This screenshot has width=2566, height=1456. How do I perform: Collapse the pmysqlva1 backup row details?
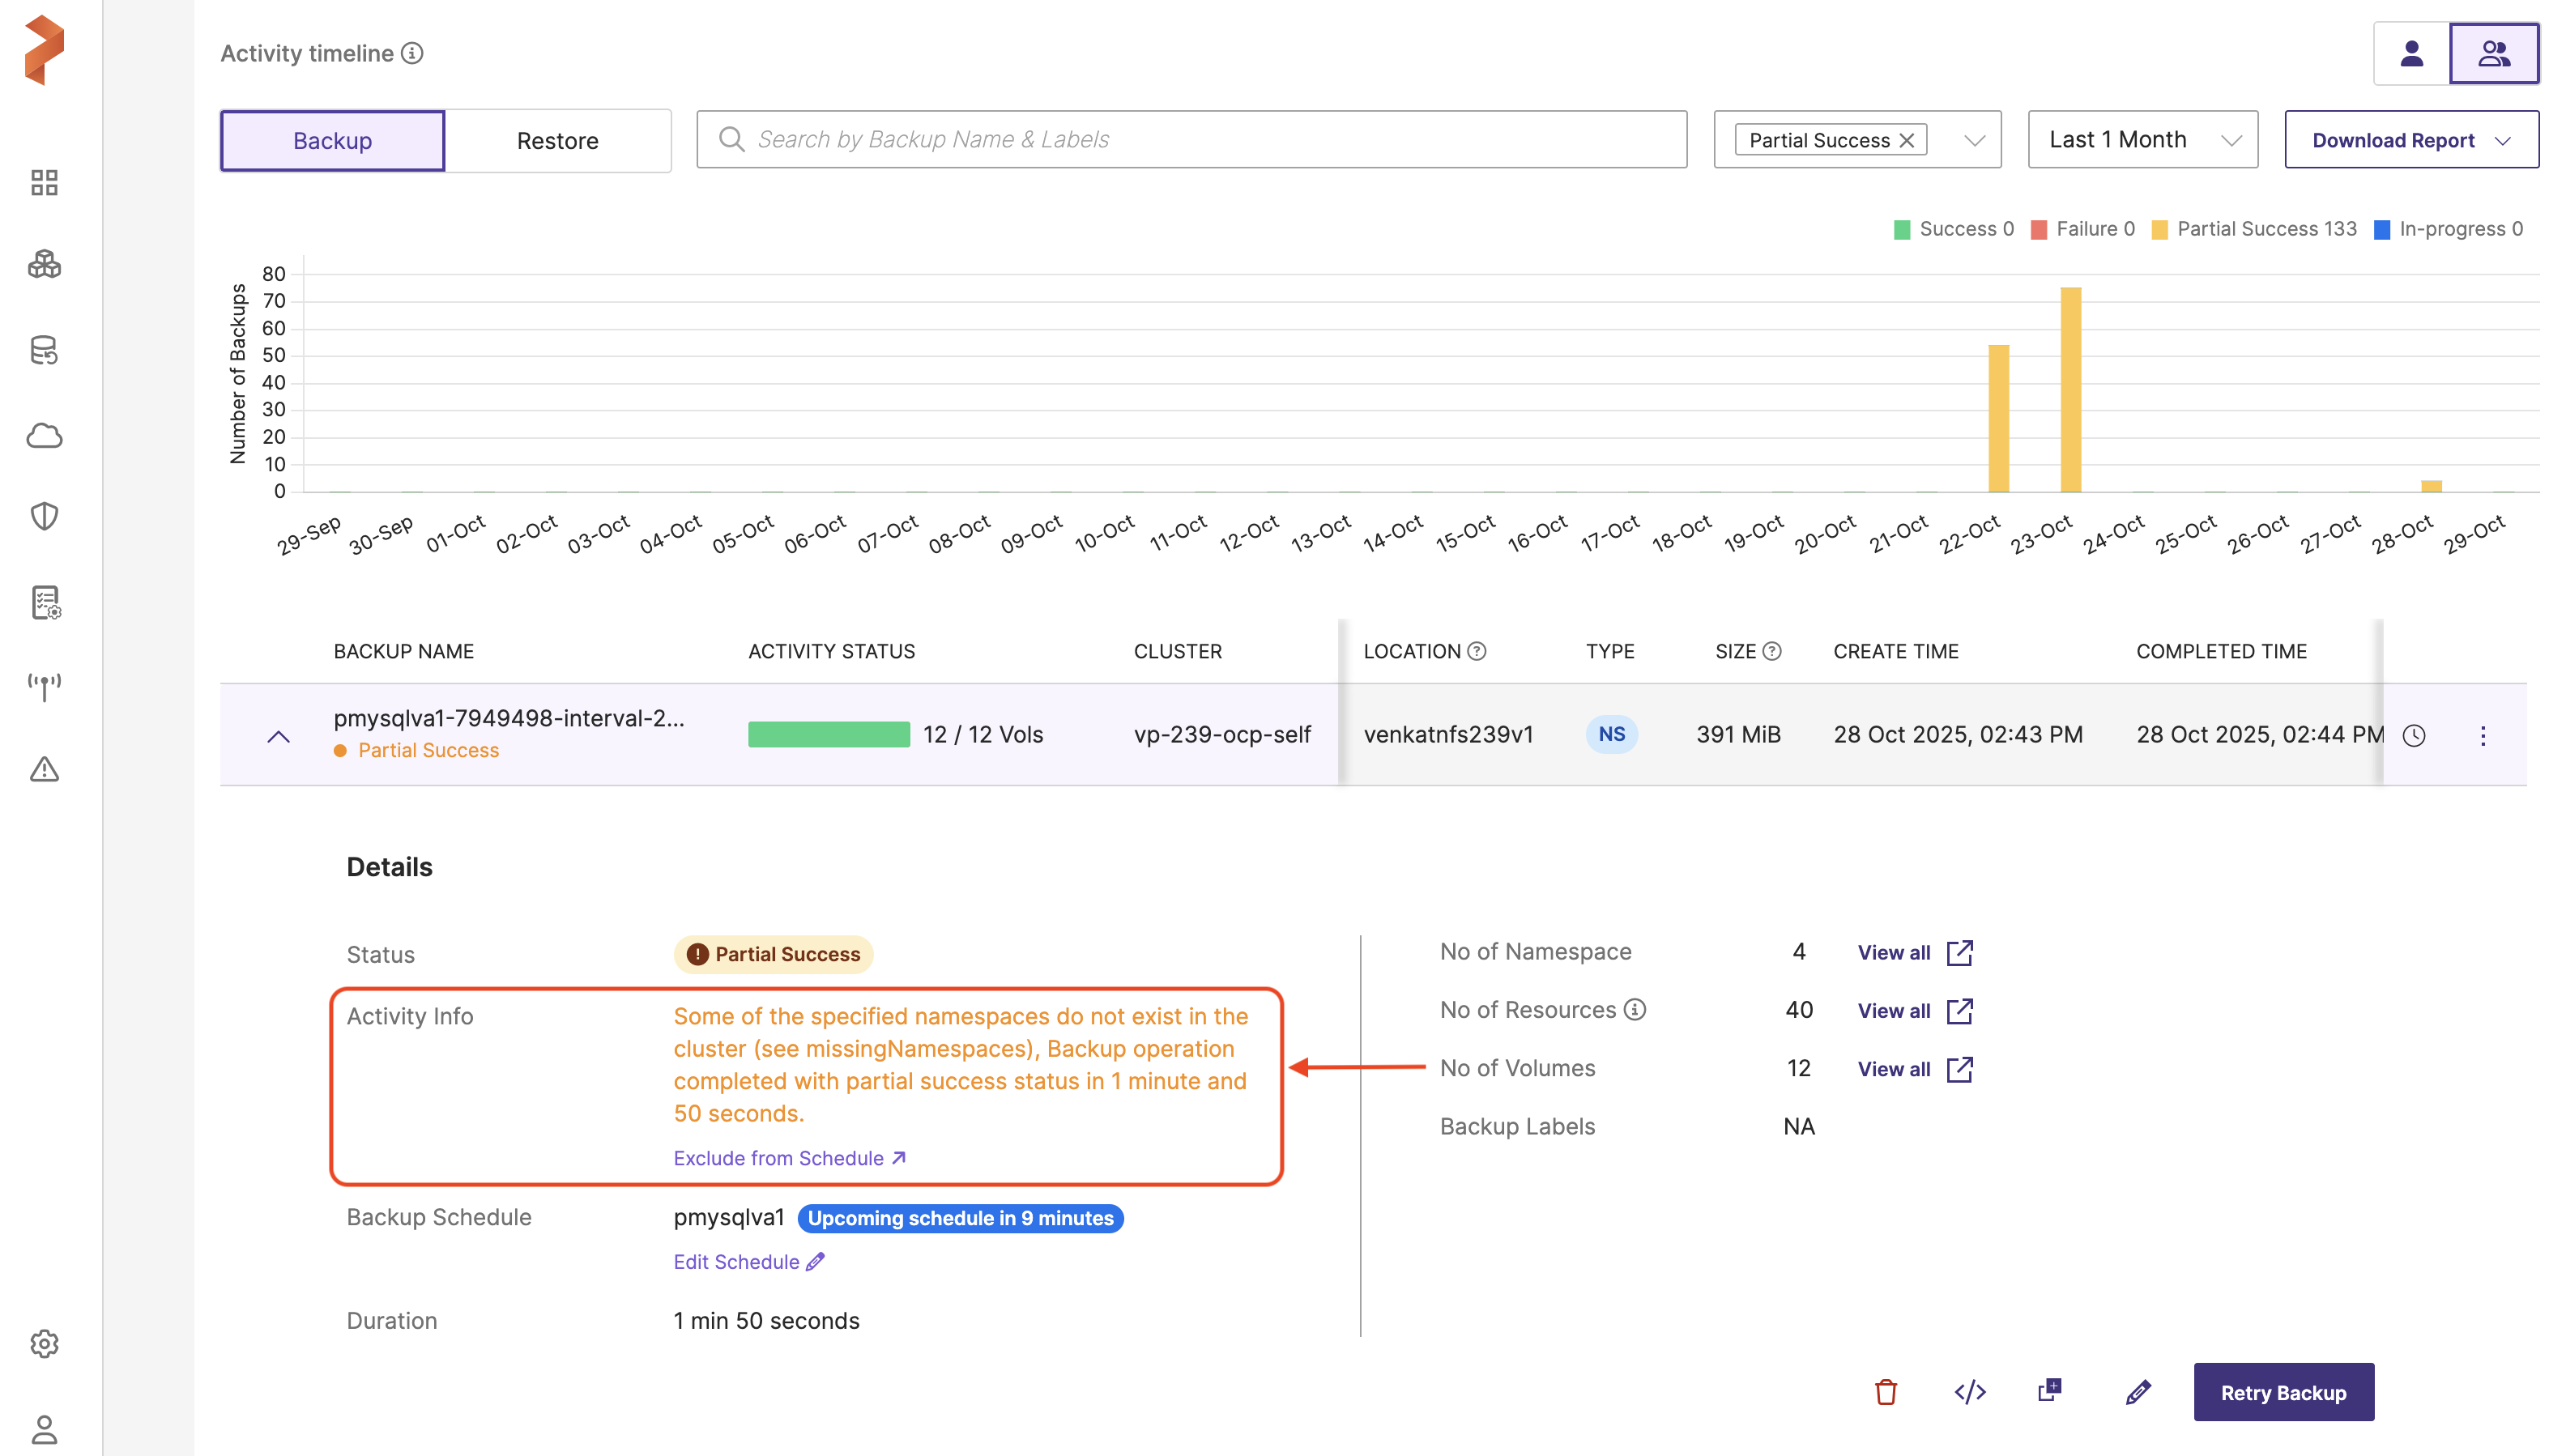[x=279, y=736]
